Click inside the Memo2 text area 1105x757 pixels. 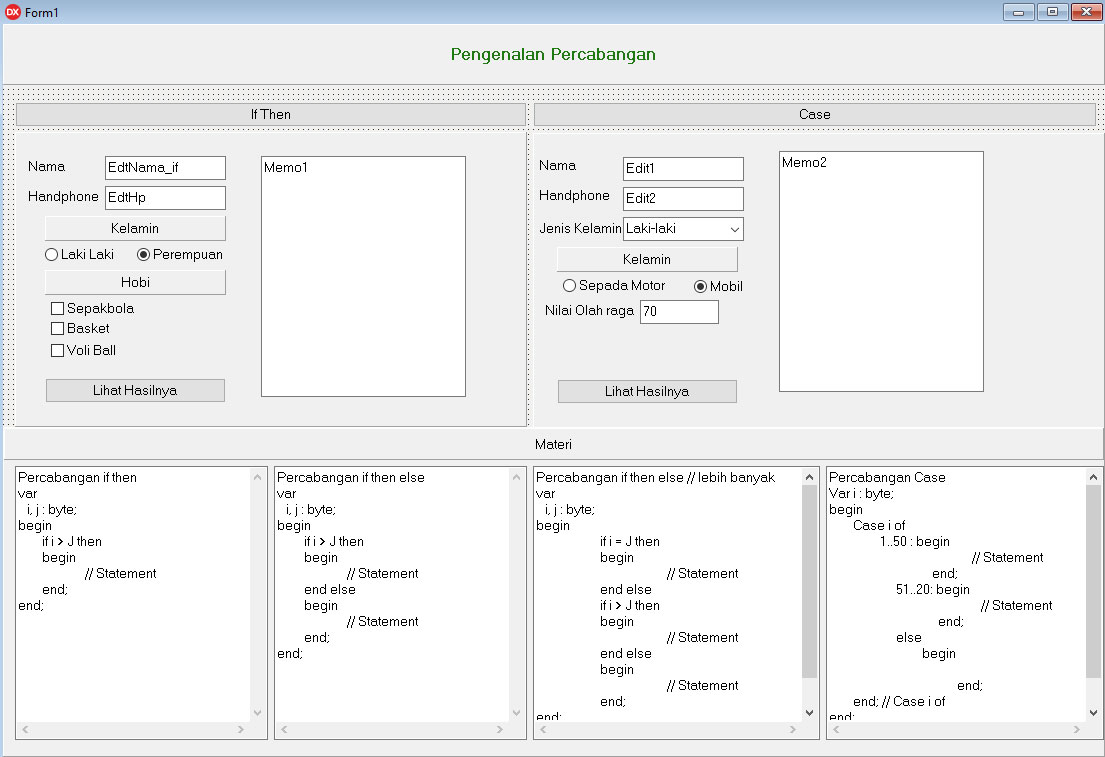coord(882,271)
